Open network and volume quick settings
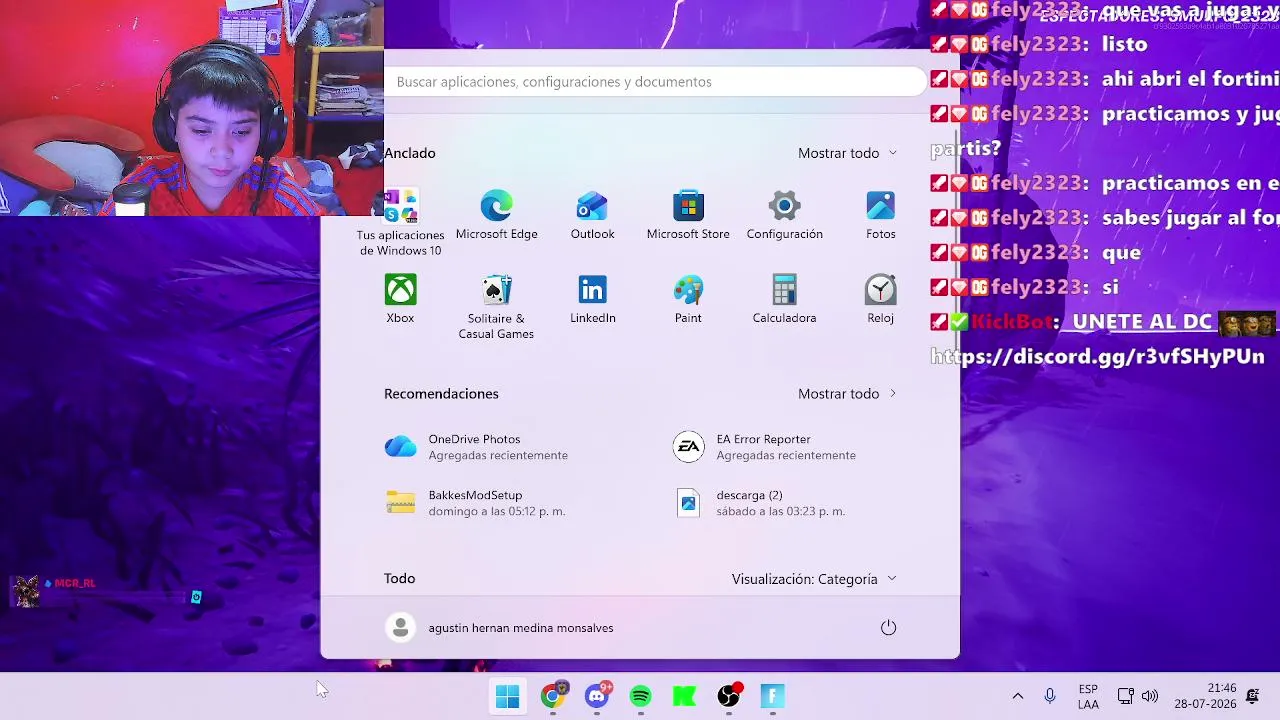The image size is (1280, 720). [1137, 696]
